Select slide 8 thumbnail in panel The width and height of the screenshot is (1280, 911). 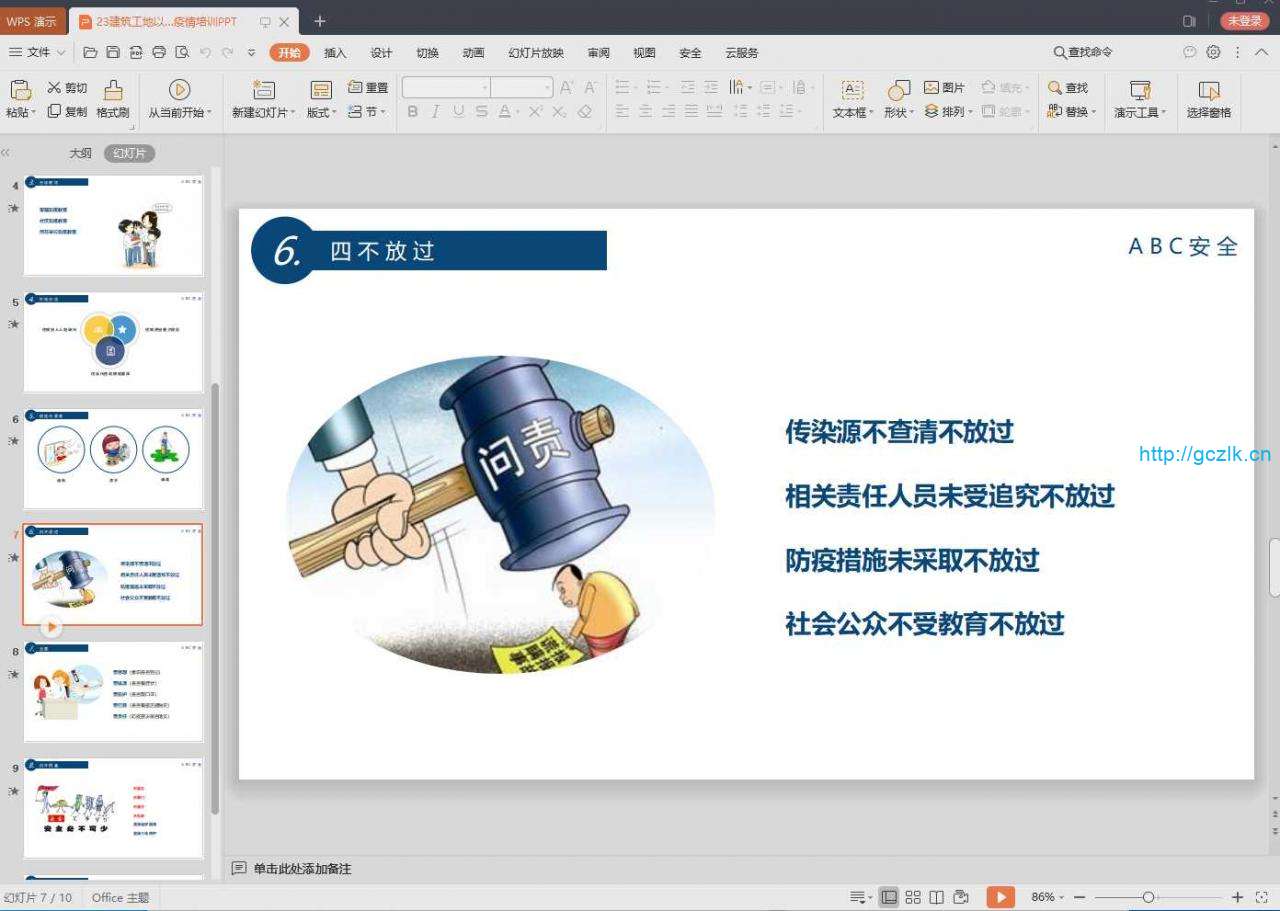point(113,692)
